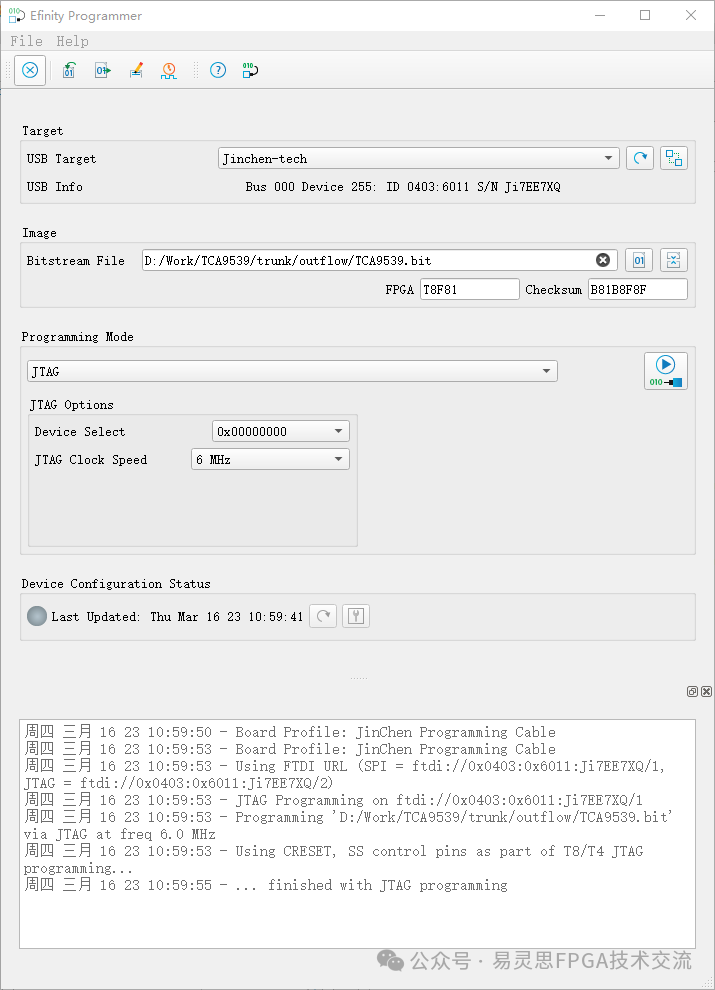Start programming with the play button

click(666, 371)
